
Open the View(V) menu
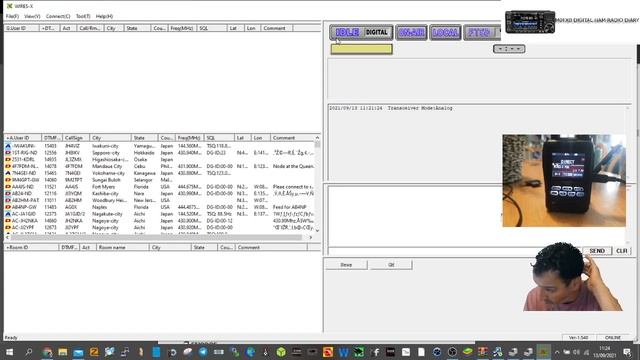(32, 16)
